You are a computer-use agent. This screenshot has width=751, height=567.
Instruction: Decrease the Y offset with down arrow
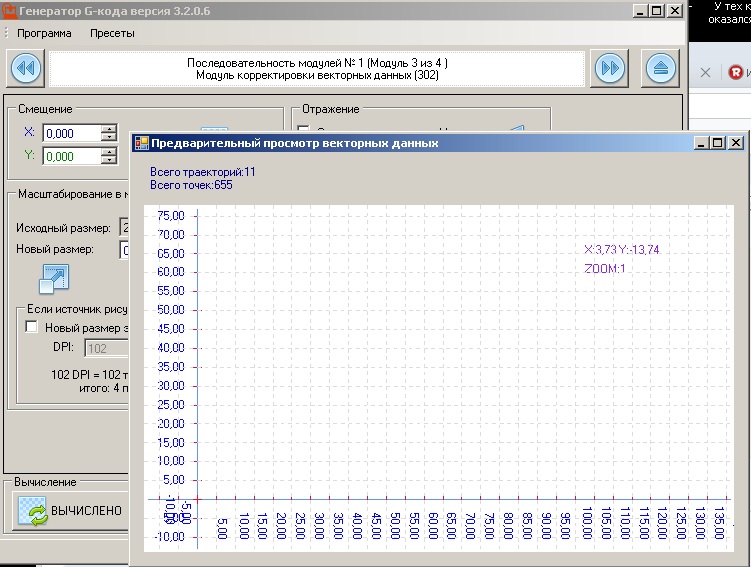pos(108,160)
